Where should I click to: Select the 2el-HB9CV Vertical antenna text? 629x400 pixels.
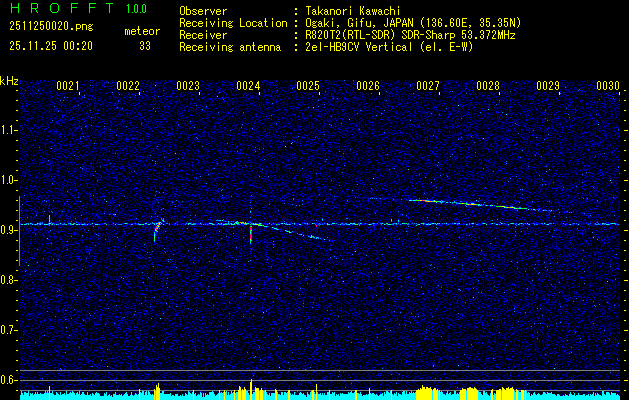389,47
